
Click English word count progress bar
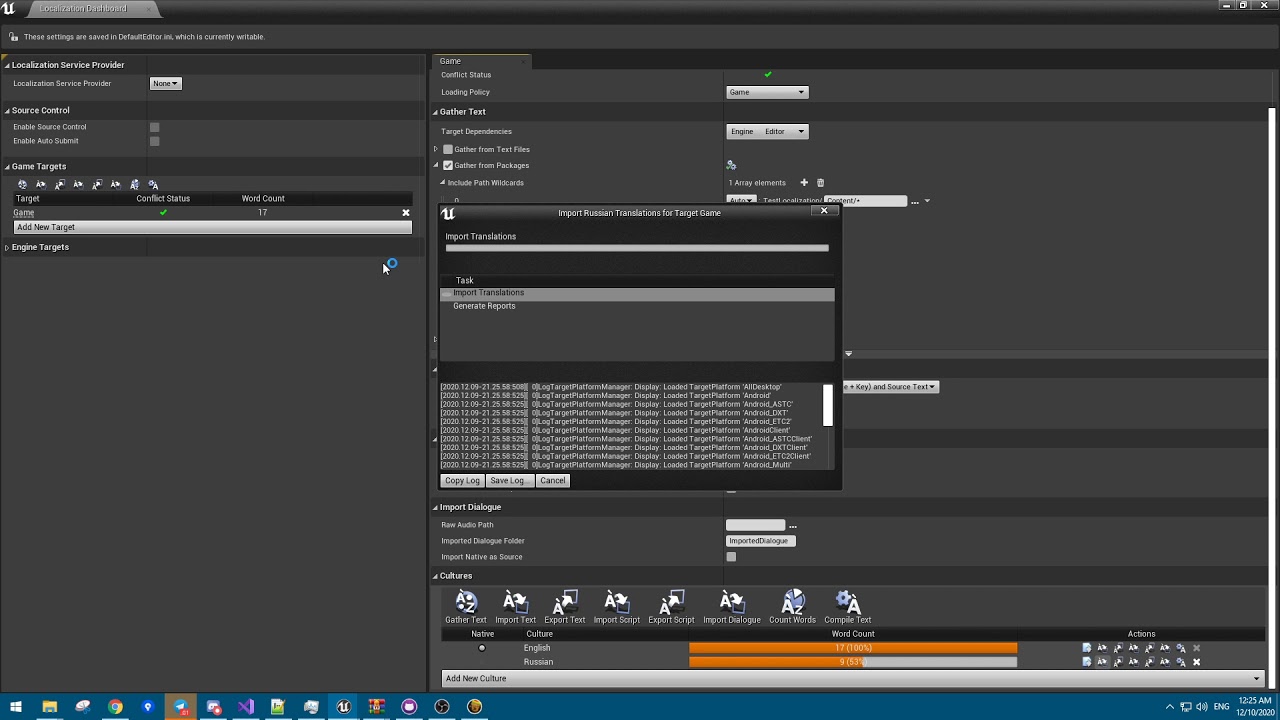[853, 648]
